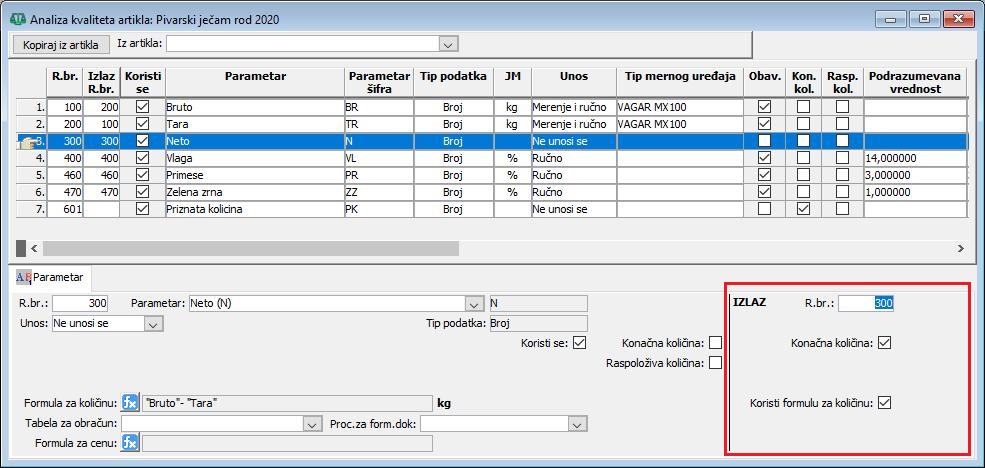
Task: Toggle Kon. kol. checkbox for Priznata kolicina row
Action: (x=803, y=210)
